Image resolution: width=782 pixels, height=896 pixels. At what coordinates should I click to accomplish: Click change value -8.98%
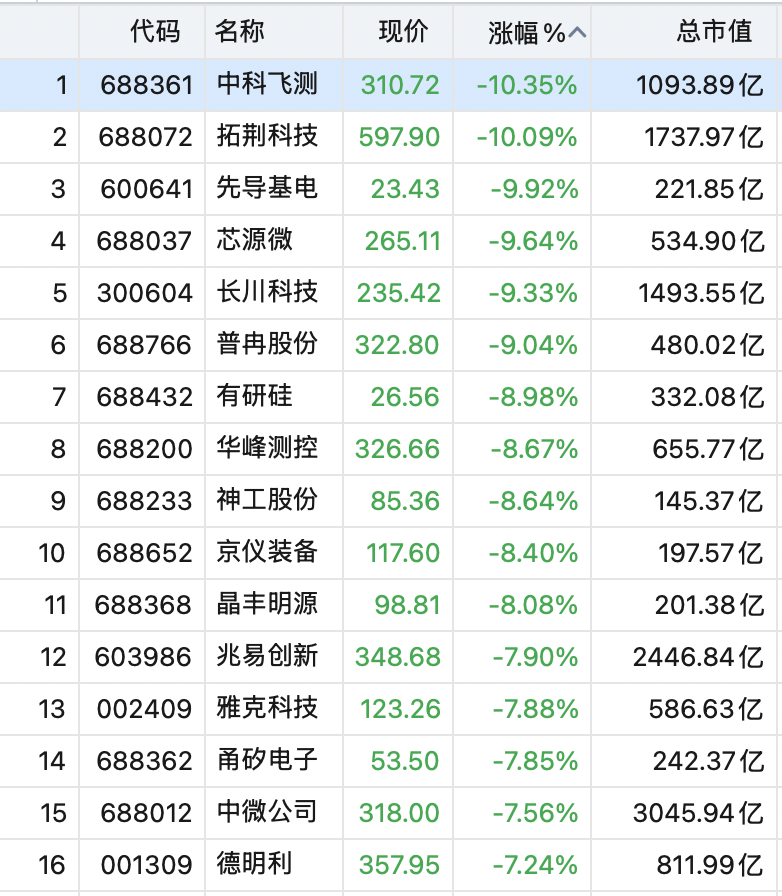(x=533, y=398)
